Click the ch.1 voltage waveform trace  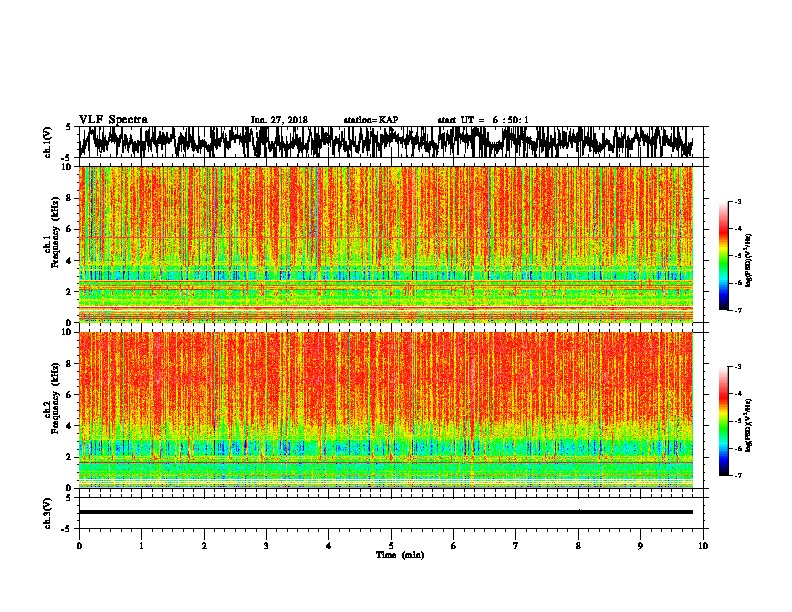tap(385, 141)
